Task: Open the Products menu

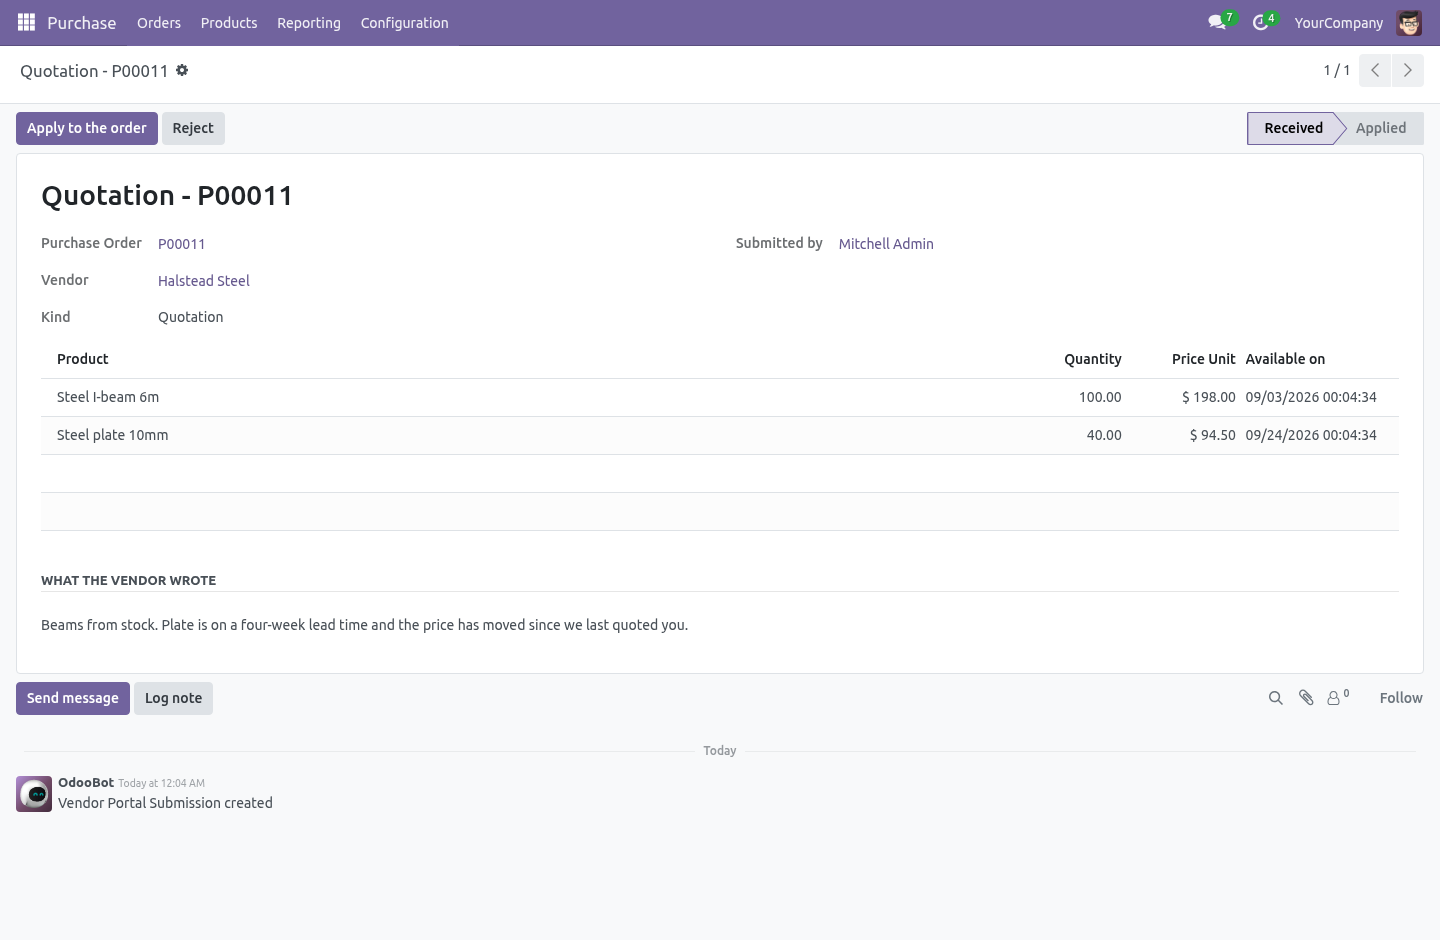Action: pyautogui.click(x=229, y=23)
